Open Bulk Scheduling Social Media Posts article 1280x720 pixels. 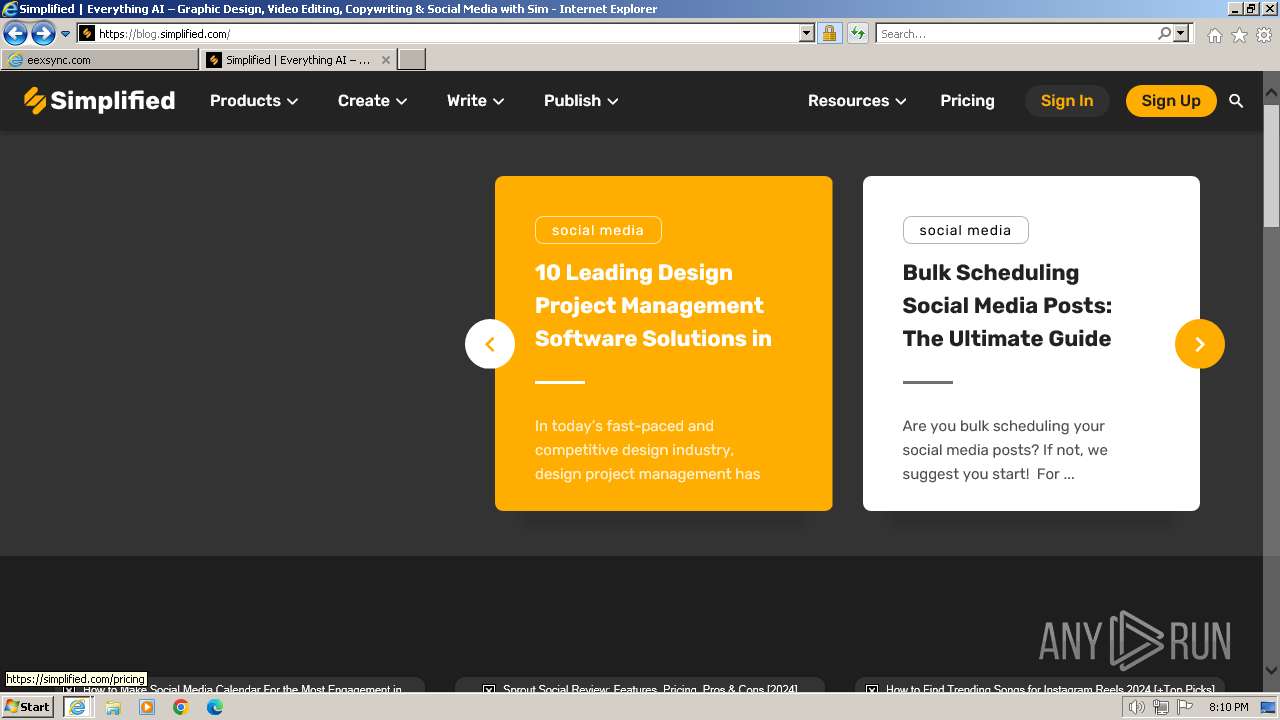1007,305
